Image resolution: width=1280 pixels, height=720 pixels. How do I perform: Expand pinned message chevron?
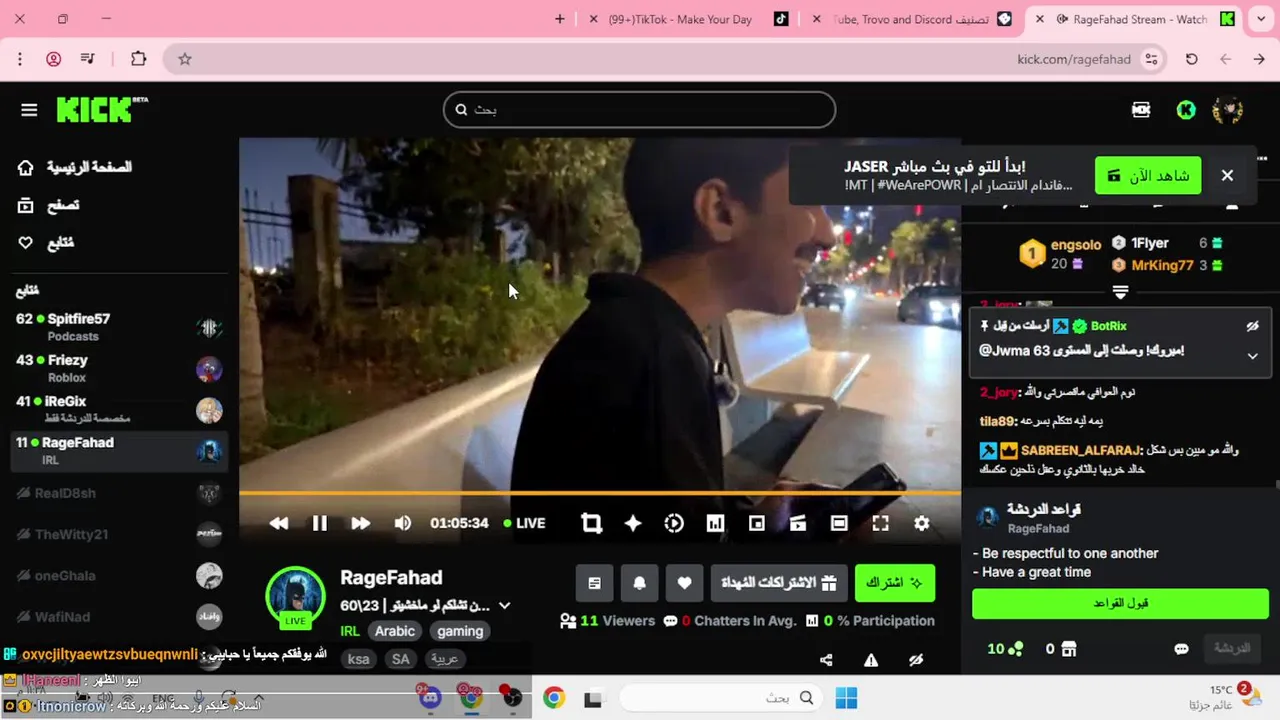pos(1252,356)
